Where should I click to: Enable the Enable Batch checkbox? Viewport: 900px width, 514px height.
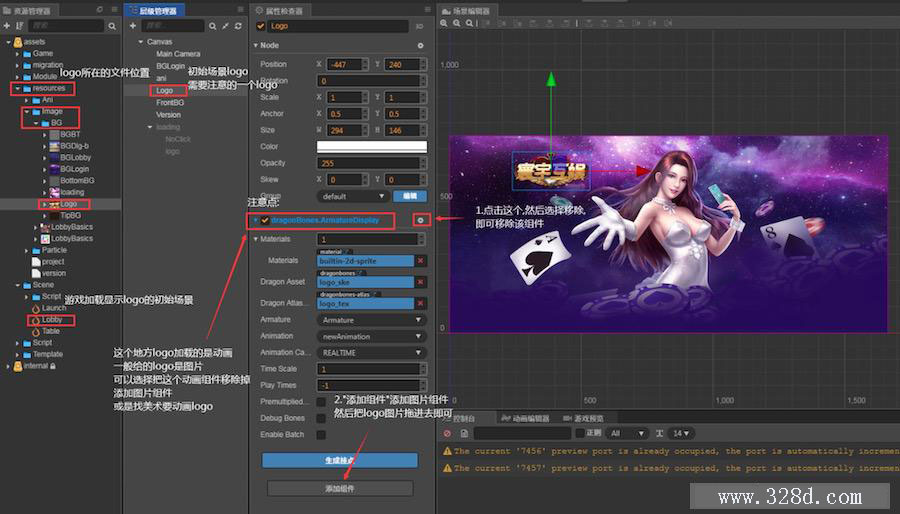point(321,435)
